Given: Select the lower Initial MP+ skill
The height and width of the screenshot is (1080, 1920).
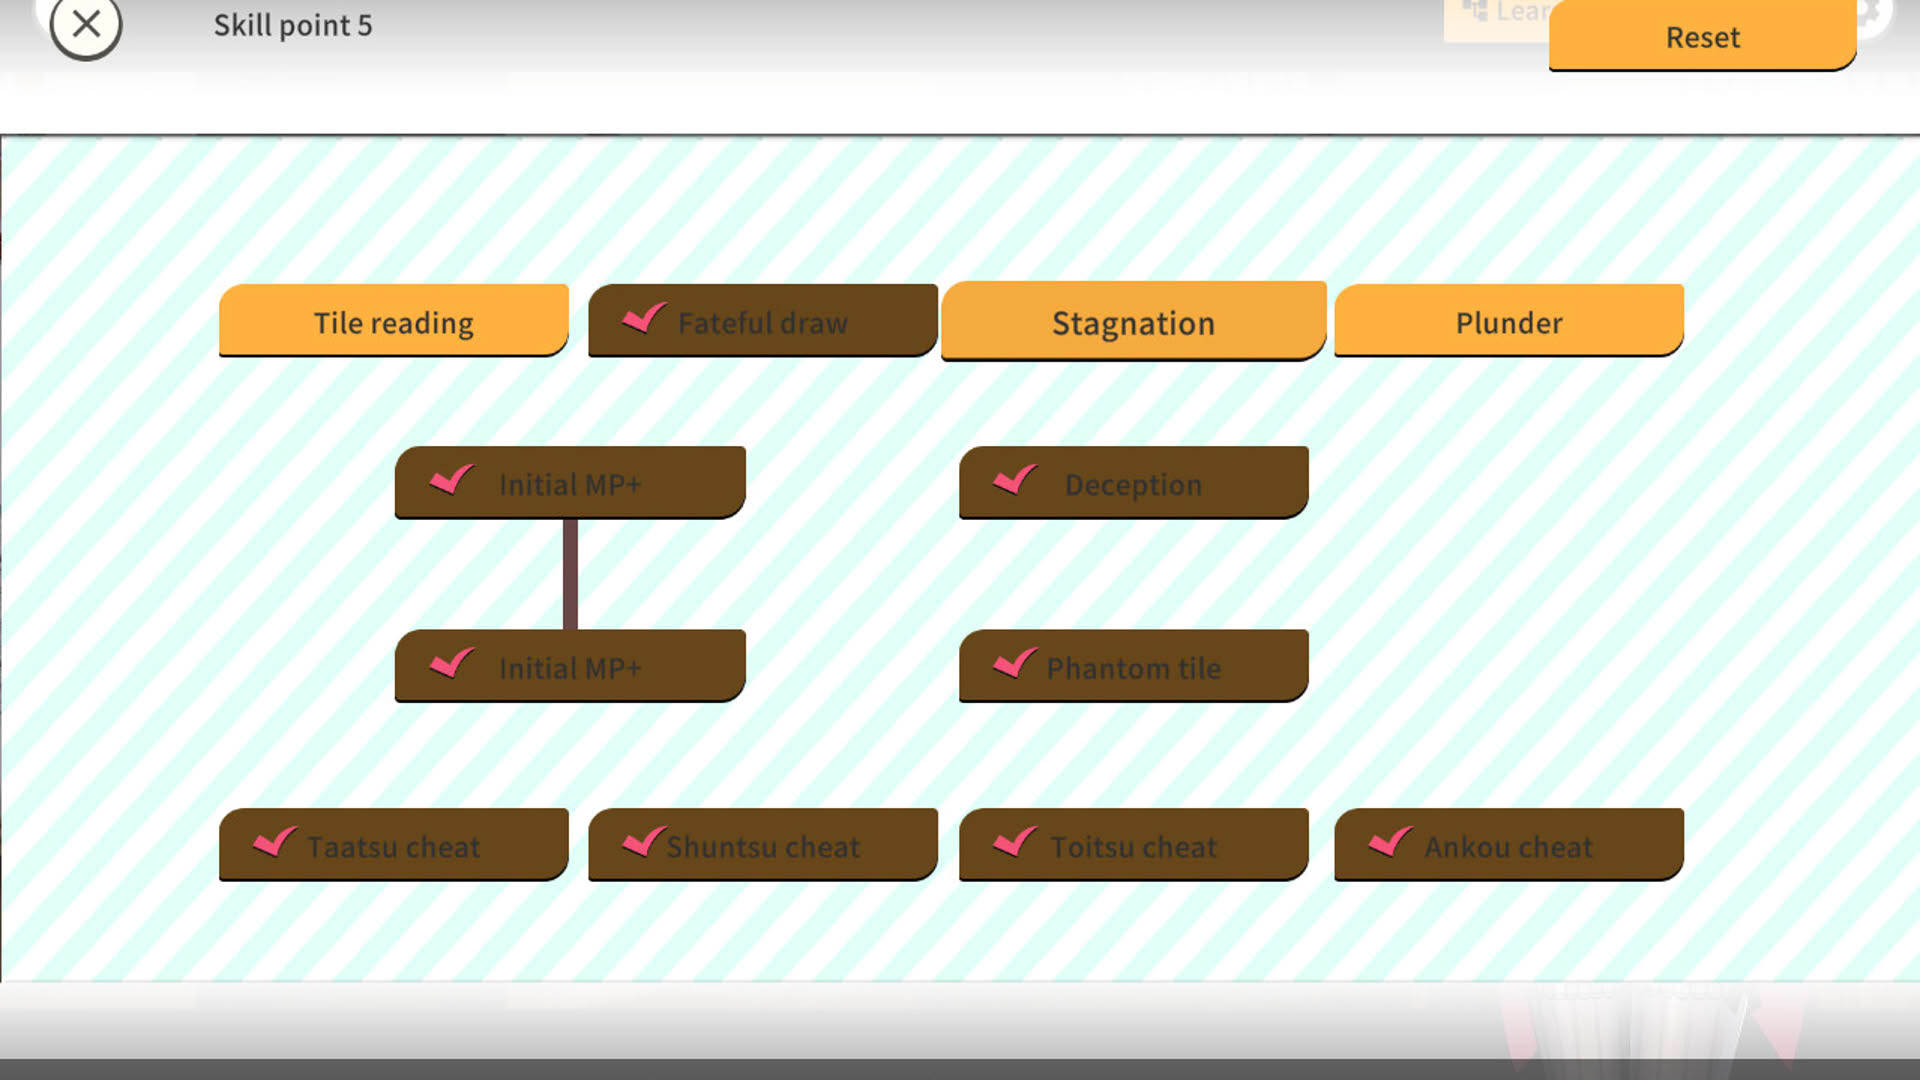Looking at the screenshot, I should click(570, 666).
